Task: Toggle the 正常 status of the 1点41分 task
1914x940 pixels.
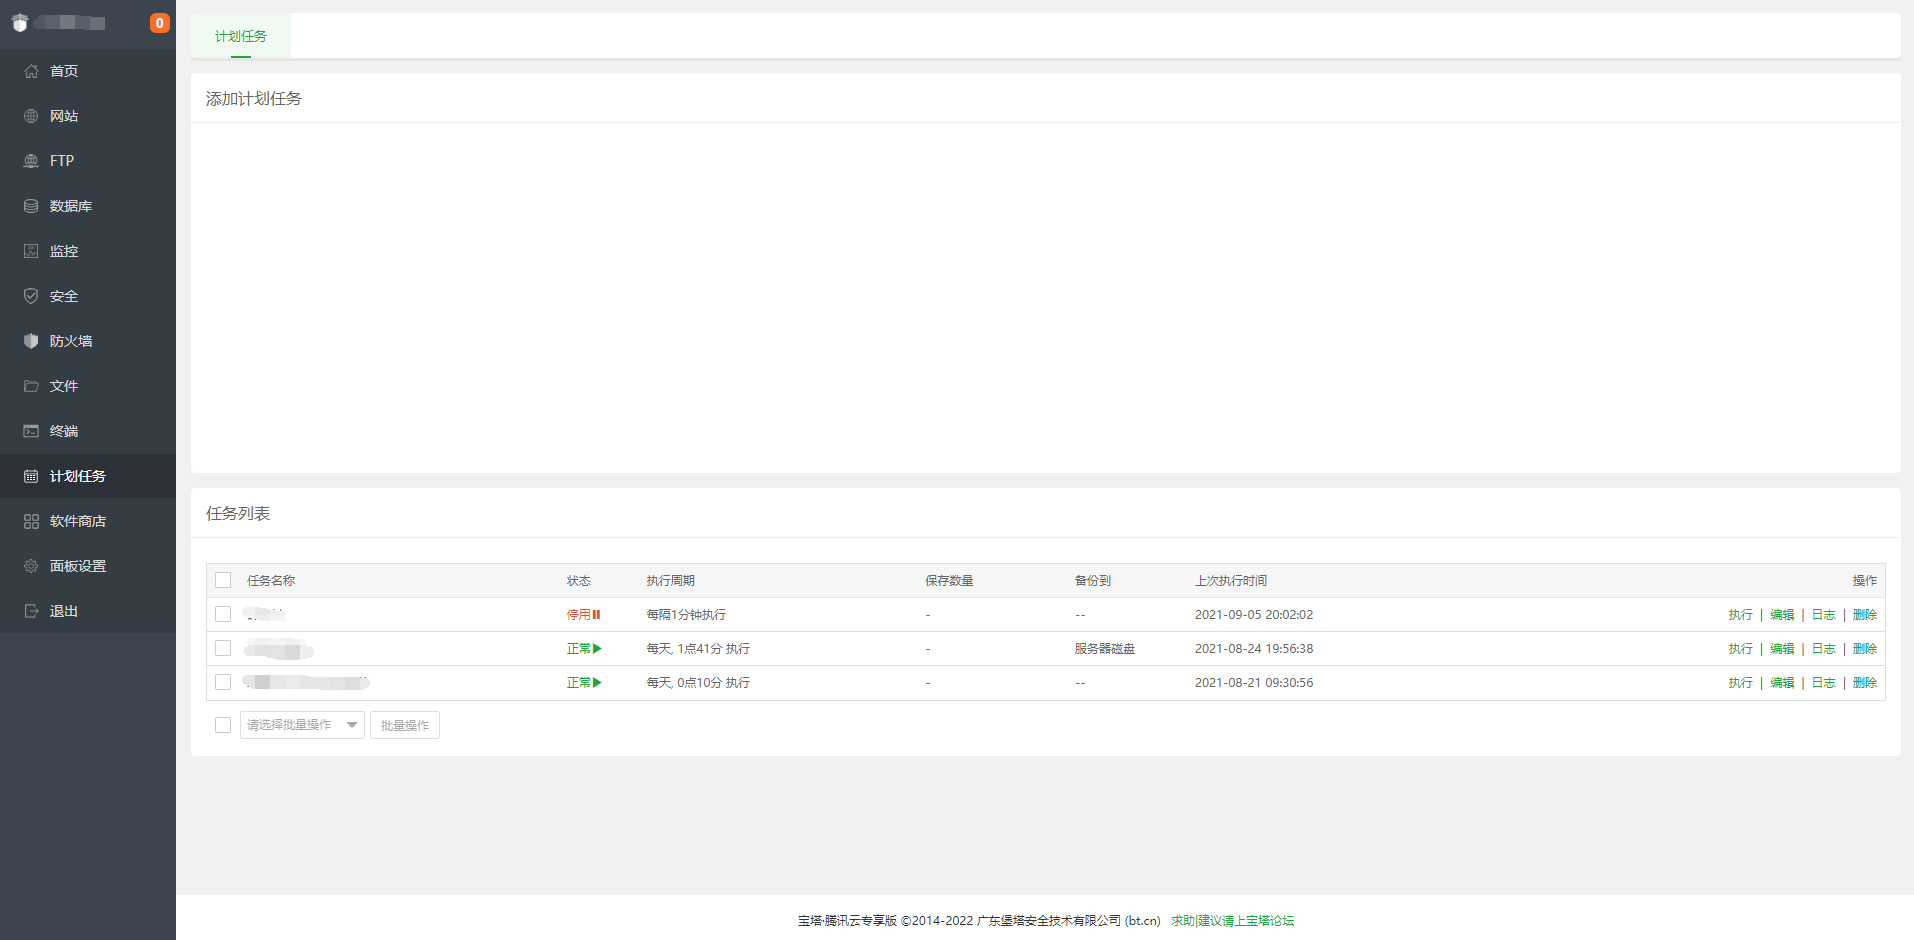Action: point(584,649)
